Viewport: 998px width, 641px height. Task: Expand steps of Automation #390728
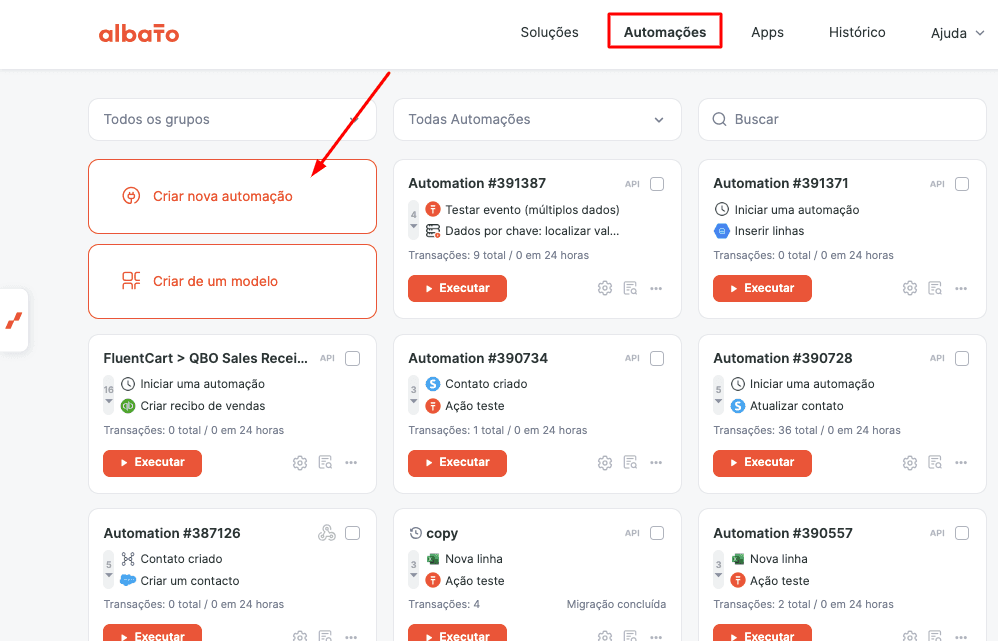point(719,395)
